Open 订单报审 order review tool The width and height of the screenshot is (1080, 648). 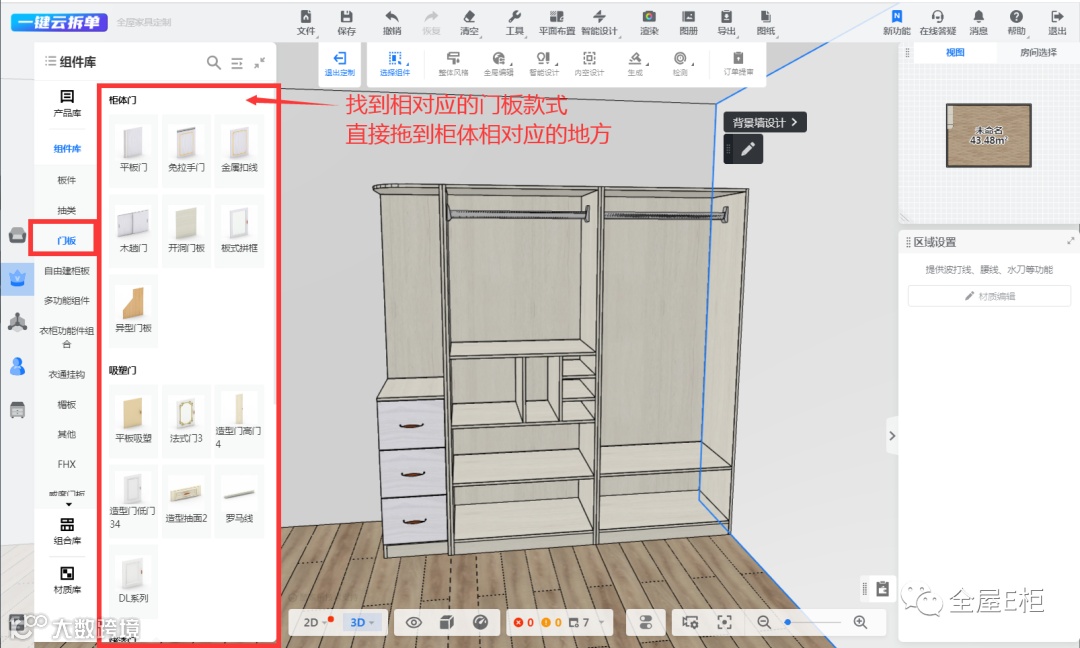(x=738, y=63)
